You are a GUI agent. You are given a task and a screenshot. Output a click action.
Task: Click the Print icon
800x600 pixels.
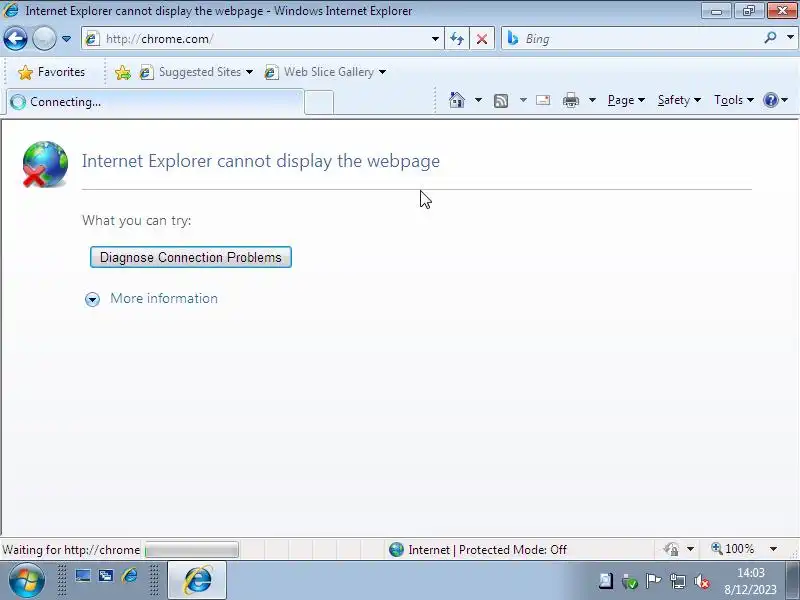[x=571, y=100]
